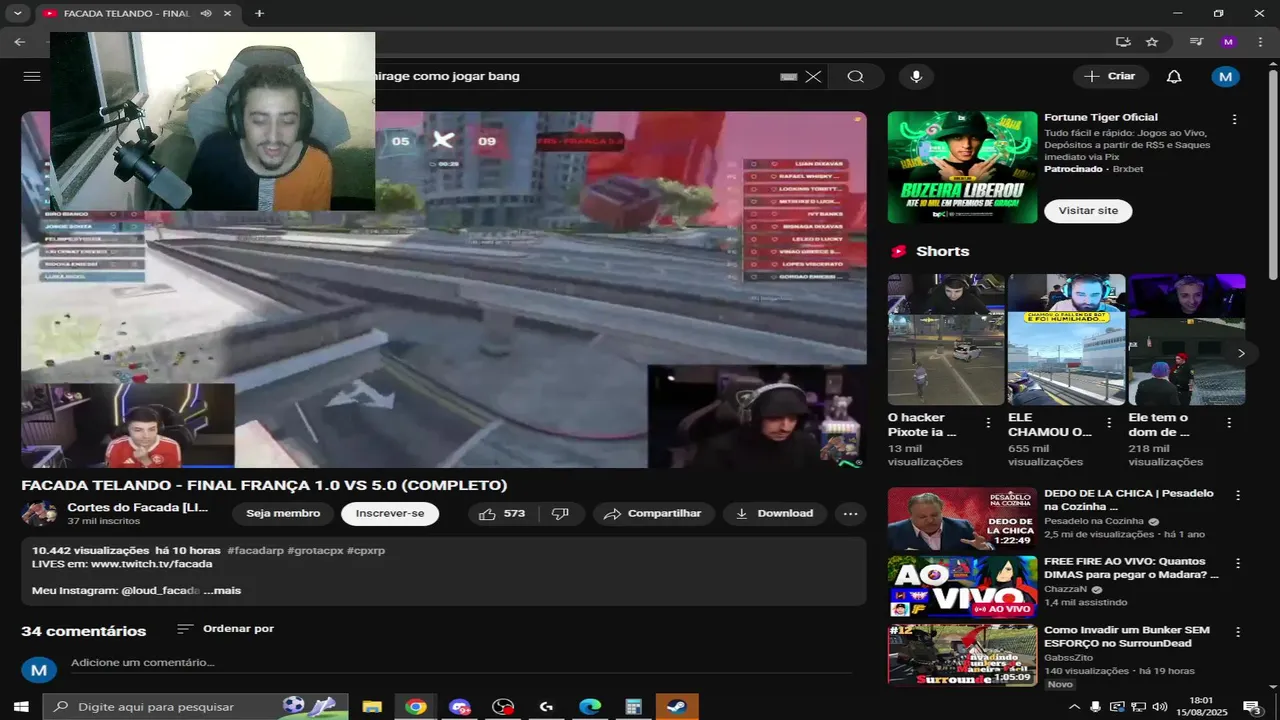The image size is (1280, 720).
Task: Click the Seja membro button
Action: [283, 514]
